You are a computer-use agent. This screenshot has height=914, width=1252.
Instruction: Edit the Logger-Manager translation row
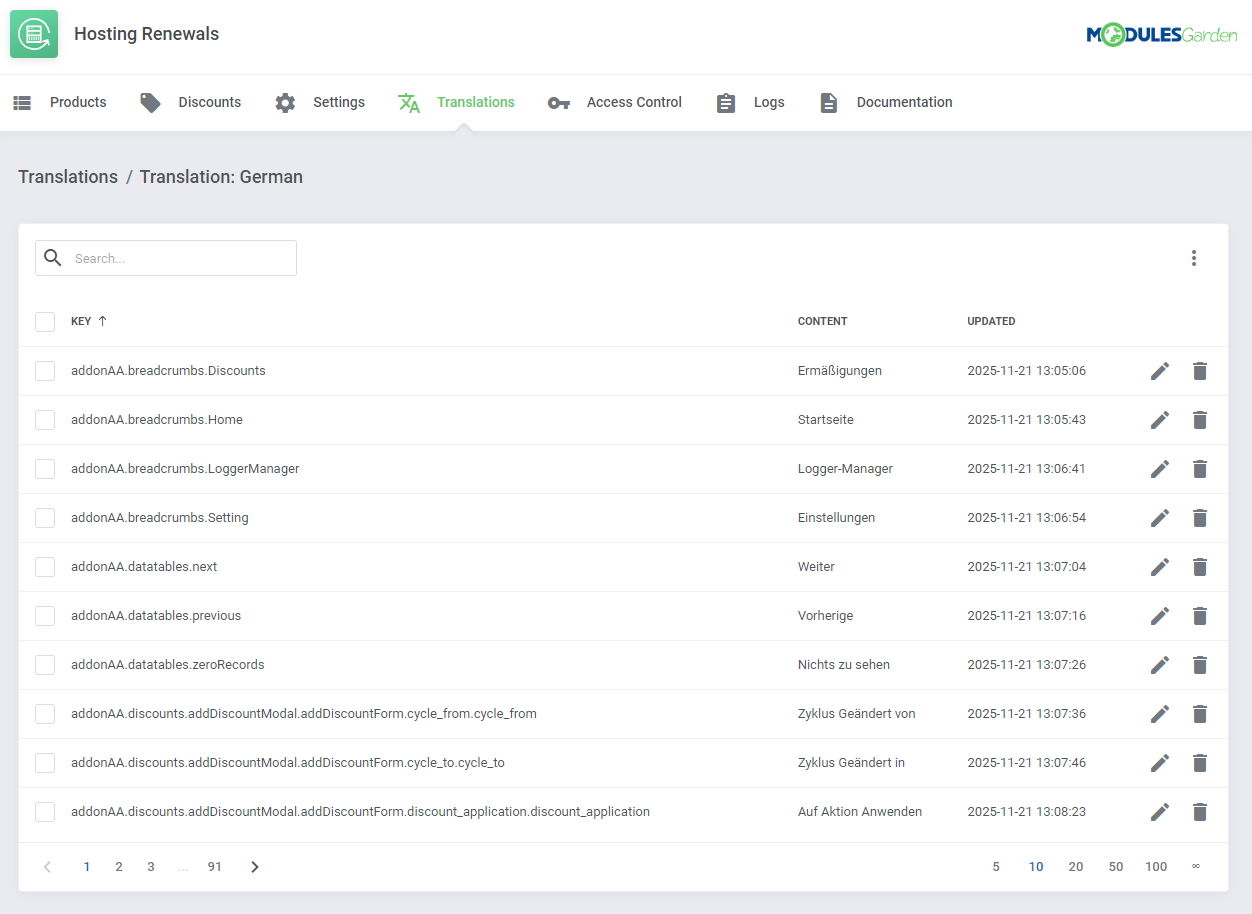[1159, 469]
